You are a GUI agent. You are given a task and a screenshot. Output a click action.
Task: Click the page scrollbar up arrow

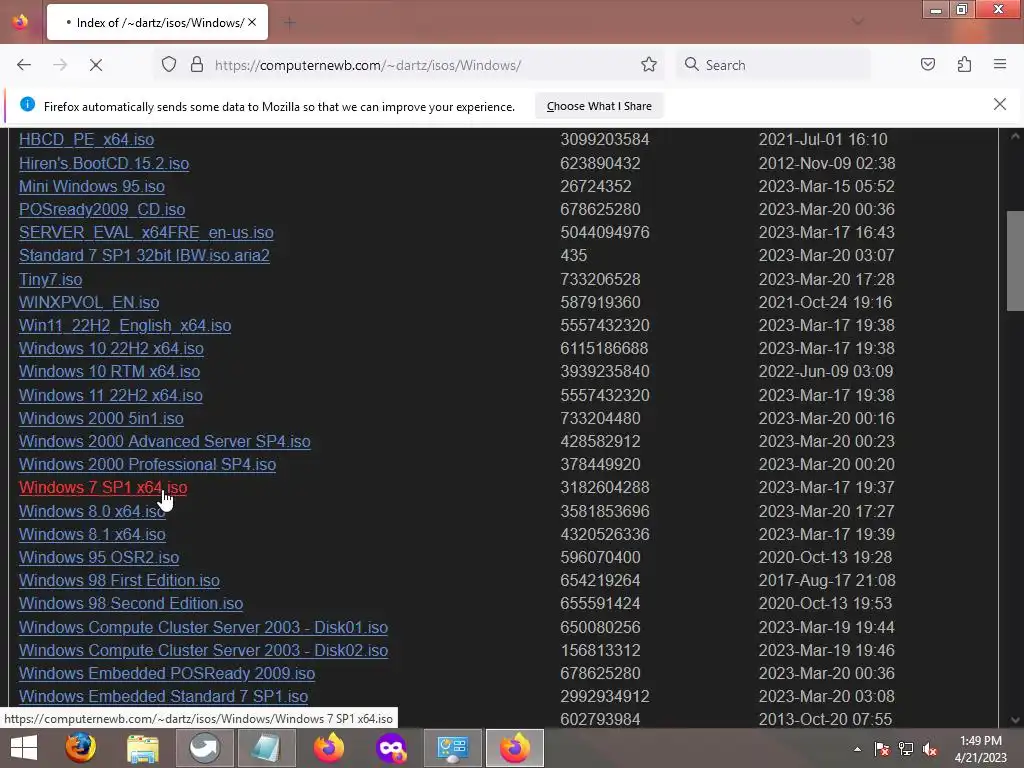[1015, 136]
